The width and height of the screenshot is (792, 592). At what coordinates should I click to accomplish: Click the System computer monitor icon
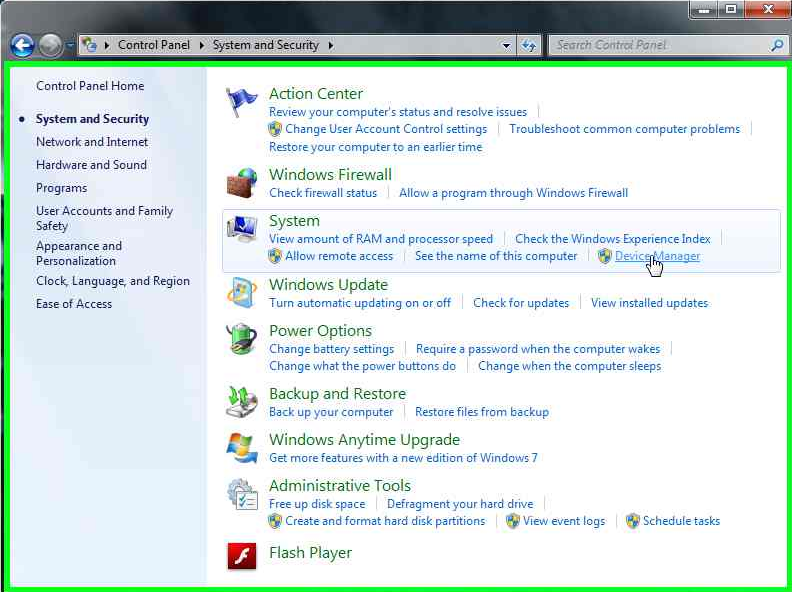(x=241, y=230)
